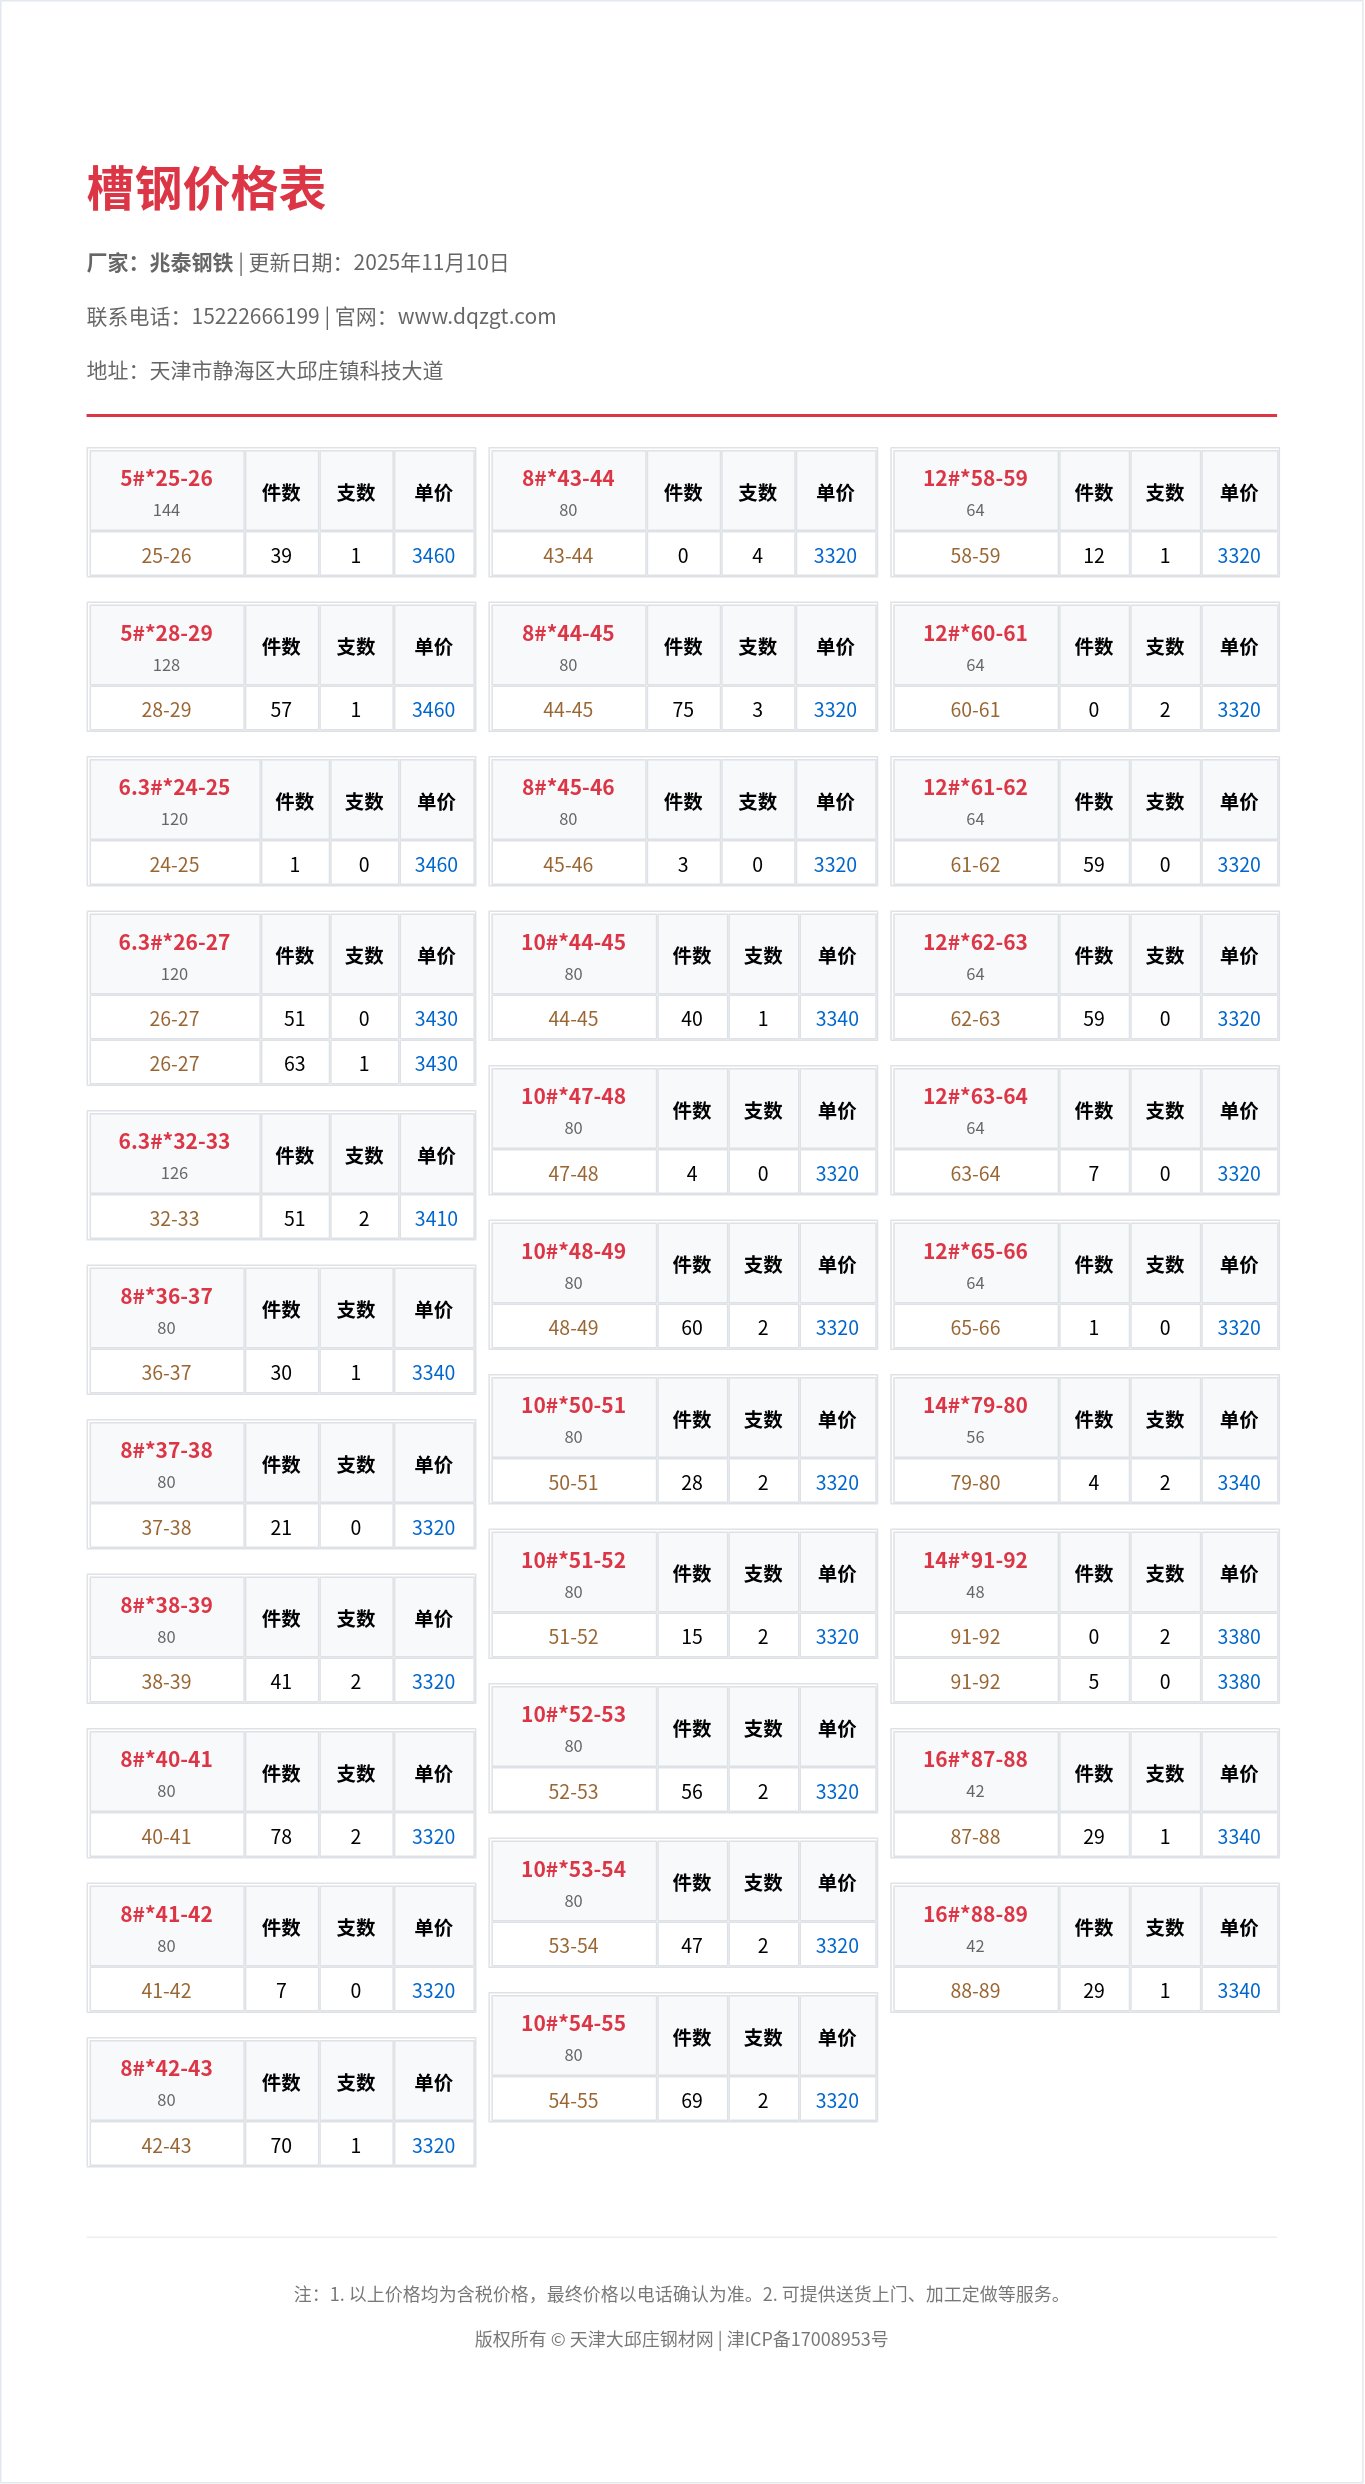Click the address line 天津市静海区大邱庄镇科技大道

pyautogui.click(x=296, y=371)
